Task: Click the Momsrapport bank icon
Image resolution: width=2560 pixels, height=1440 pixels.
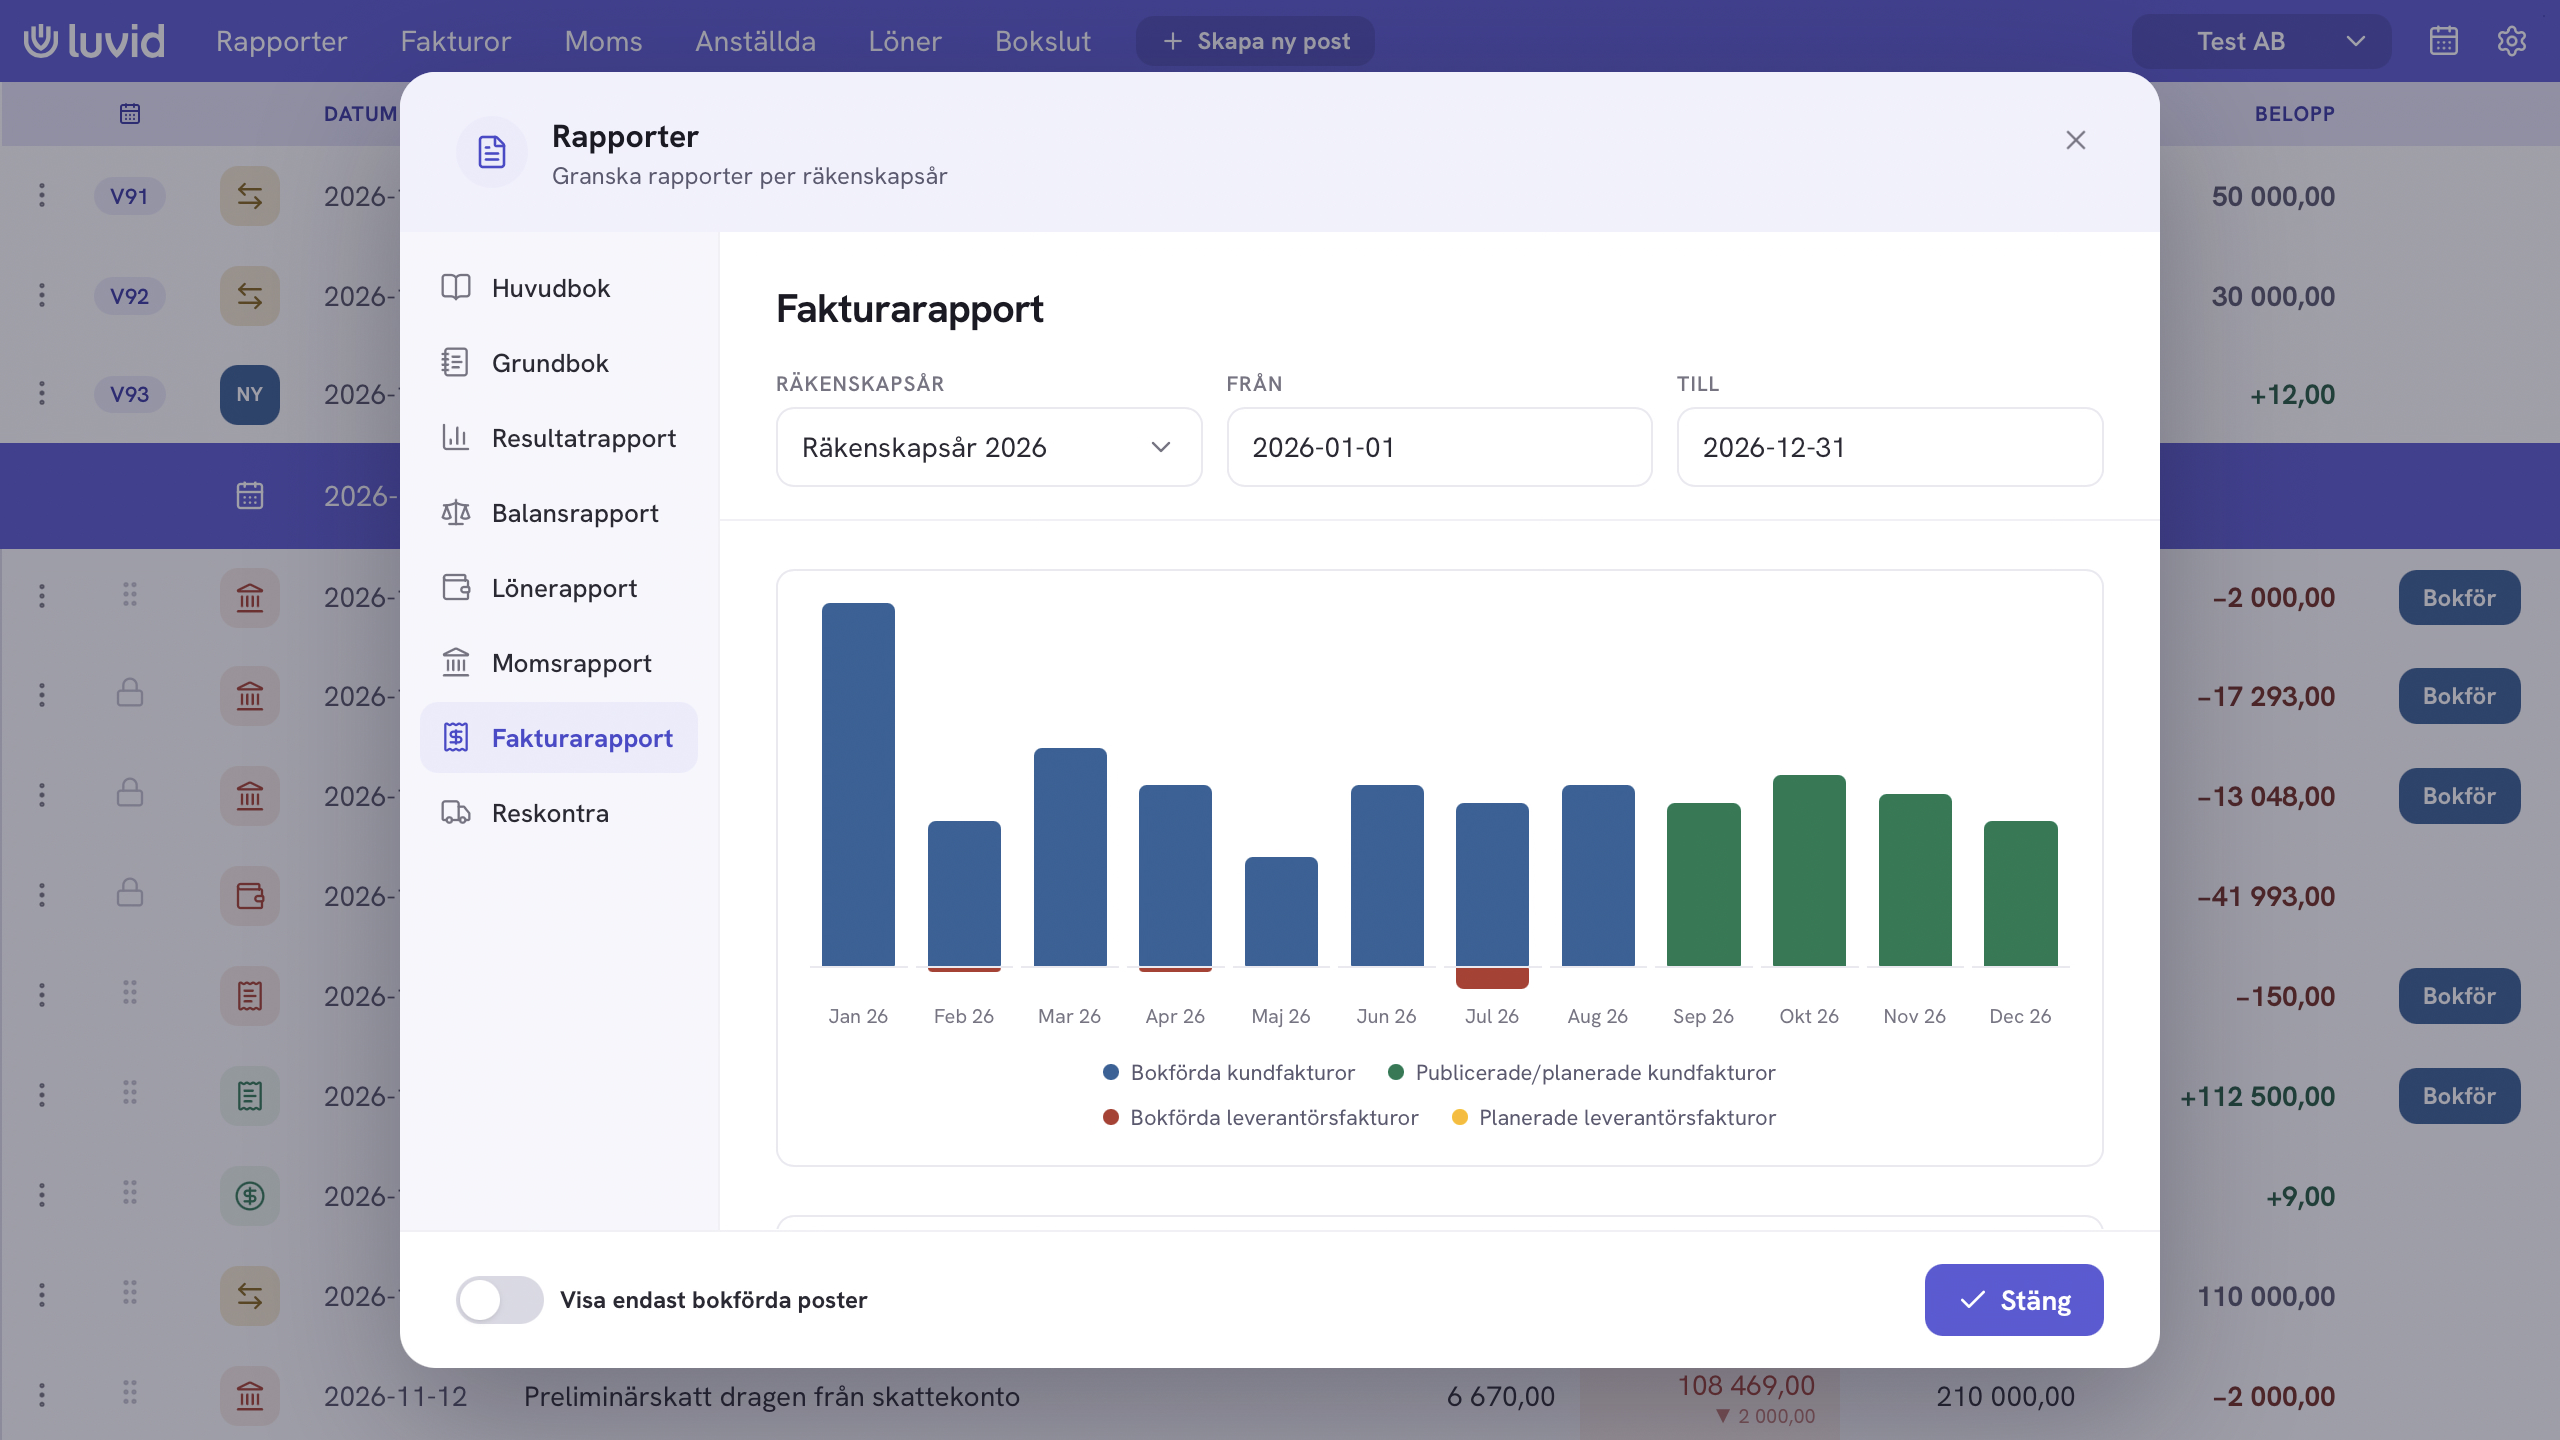Action: pos(456,663)
